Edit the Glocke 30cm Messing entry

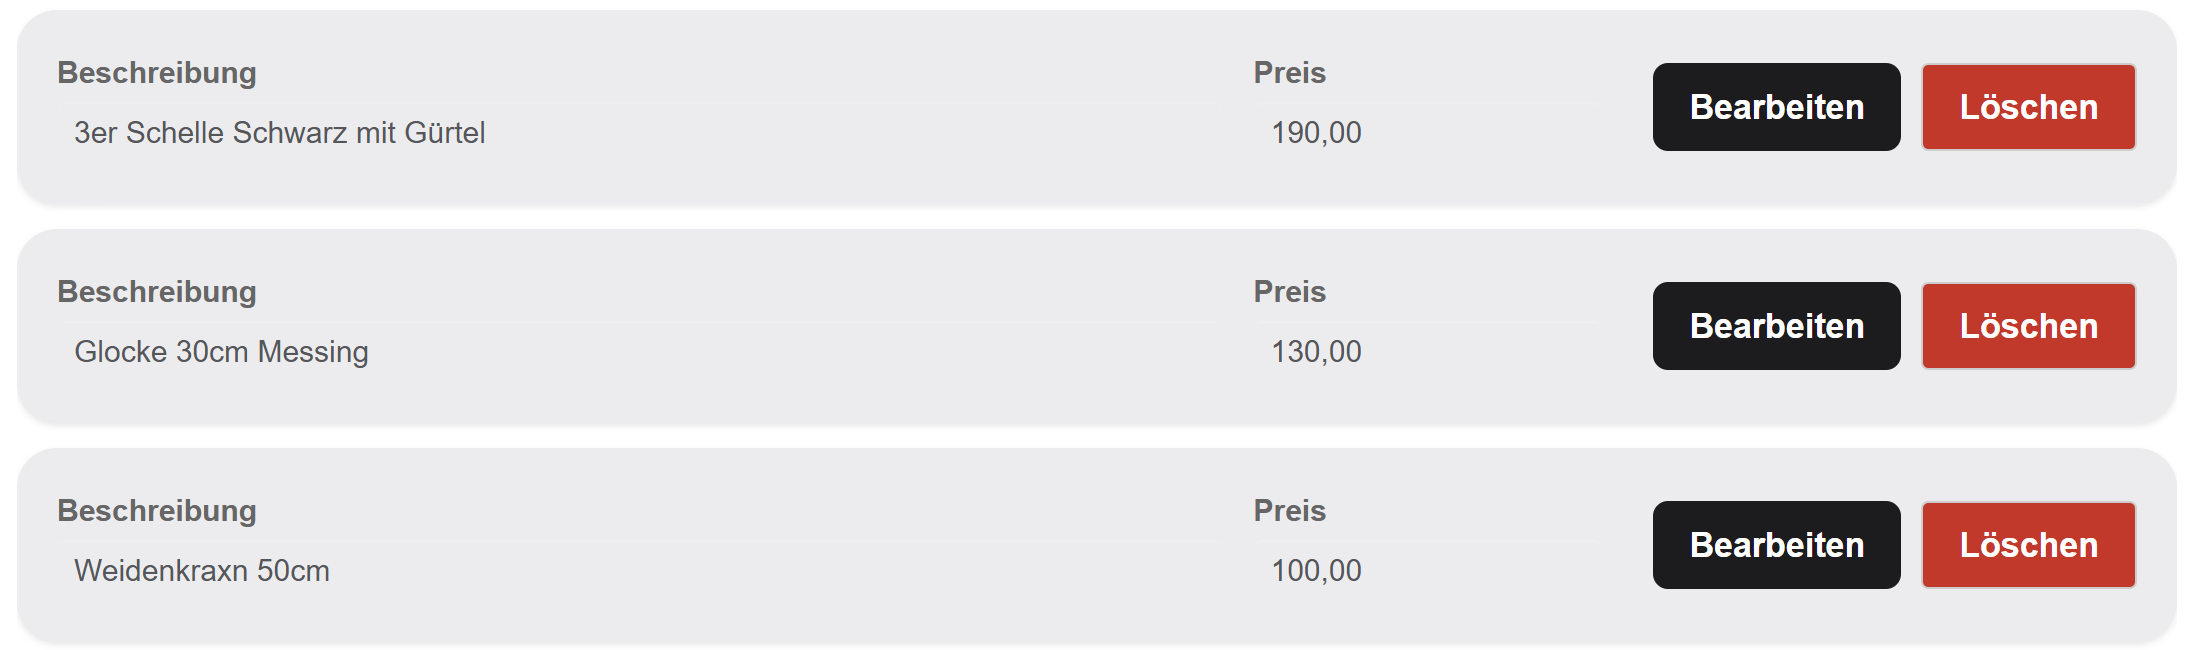click(x=1776, y=326)
